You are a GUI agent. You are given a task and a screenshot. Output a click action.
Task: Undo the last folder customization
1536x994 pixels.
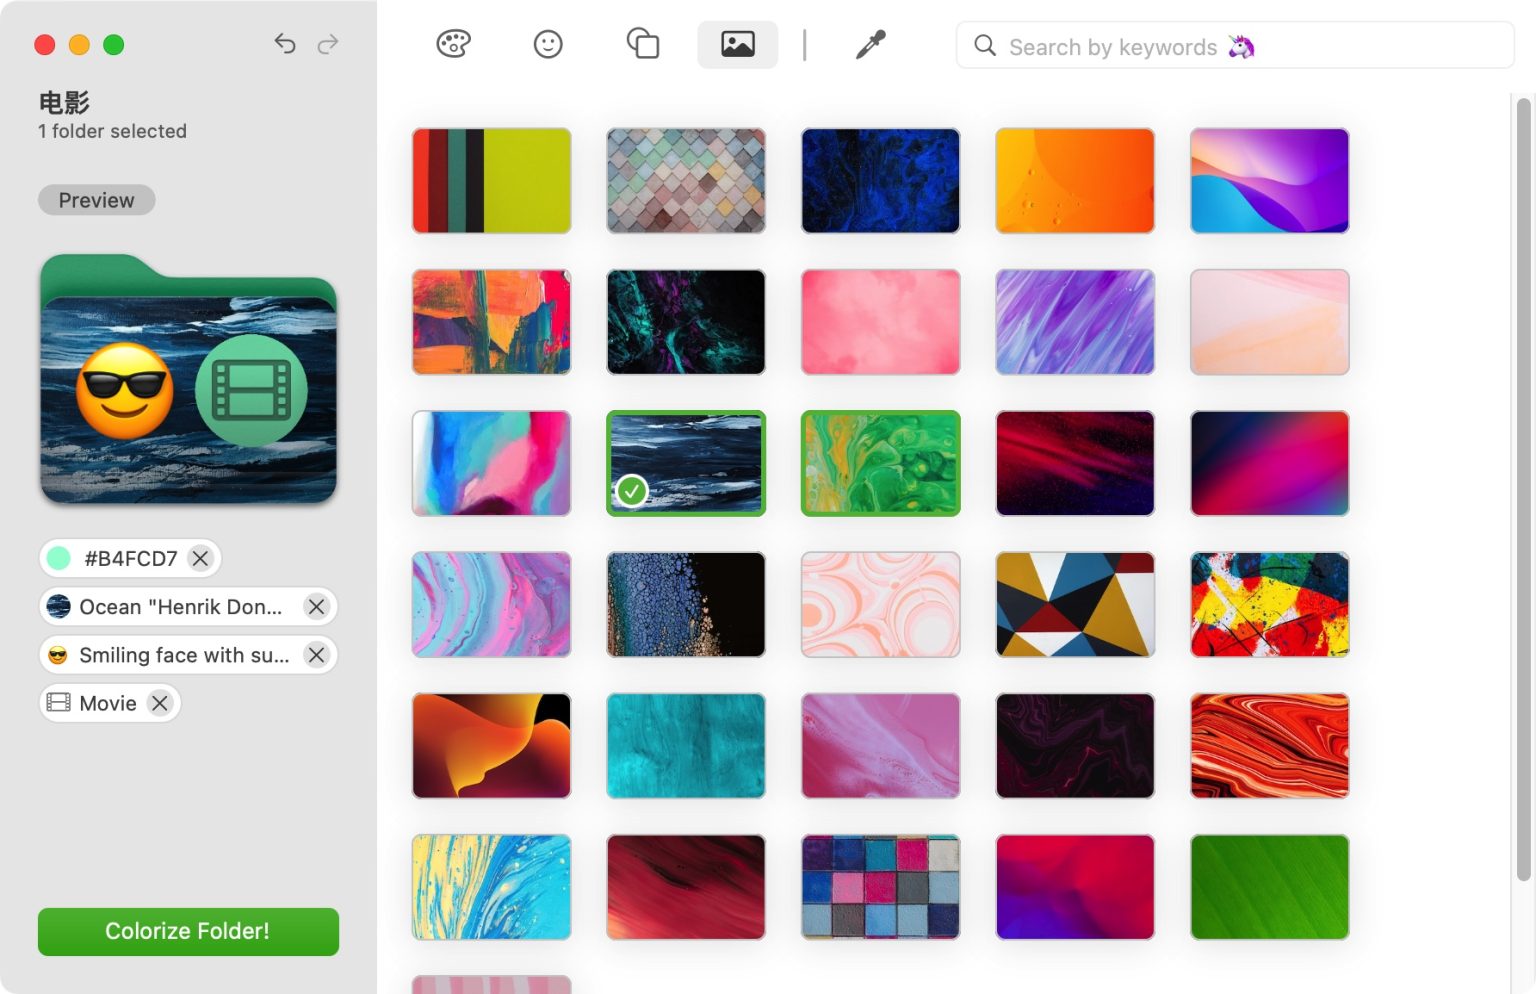coord(285,44)
